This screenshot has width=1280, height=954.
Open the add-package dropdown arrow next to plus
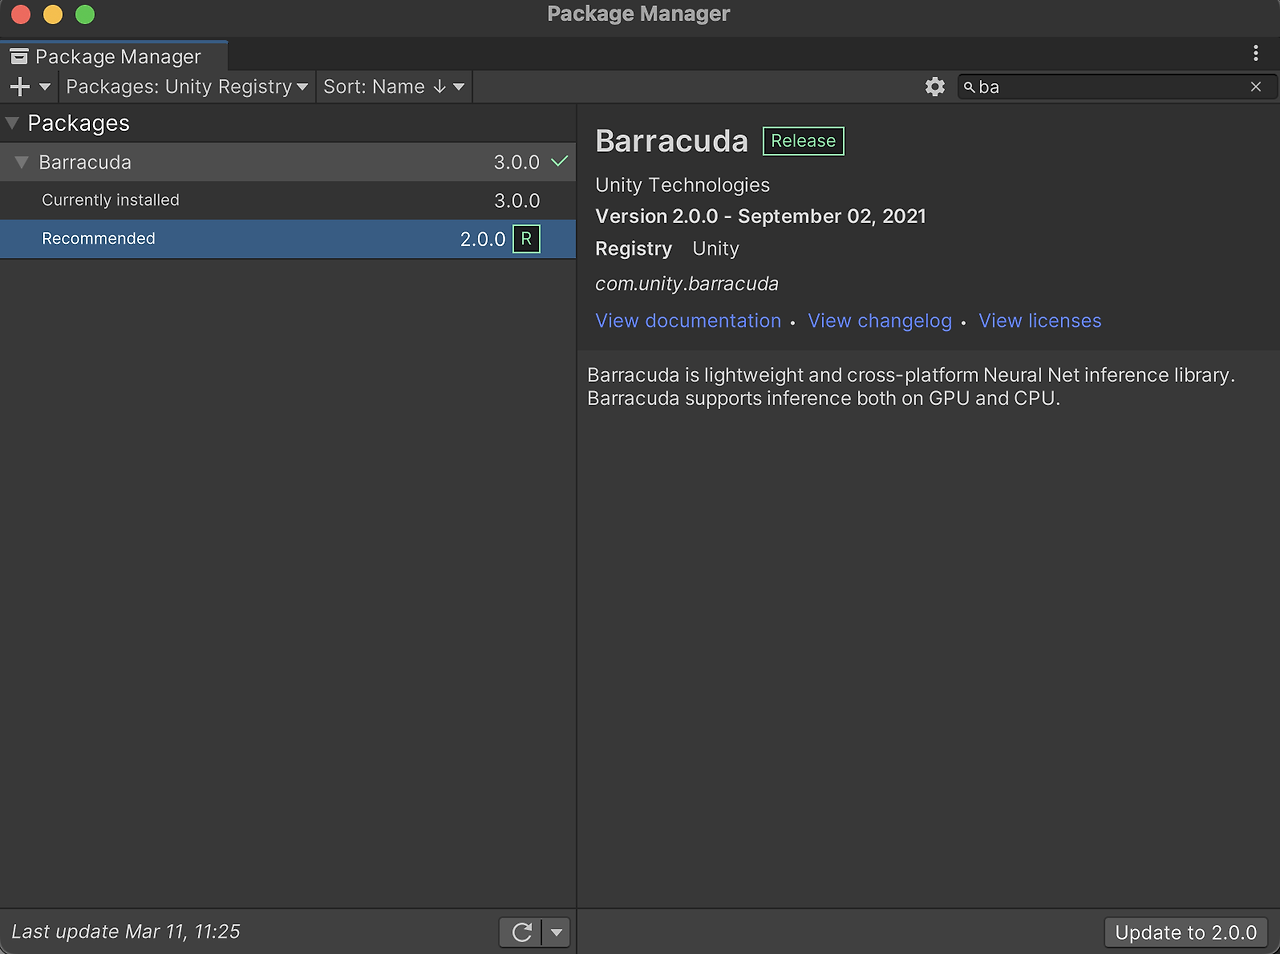[45, 87]
